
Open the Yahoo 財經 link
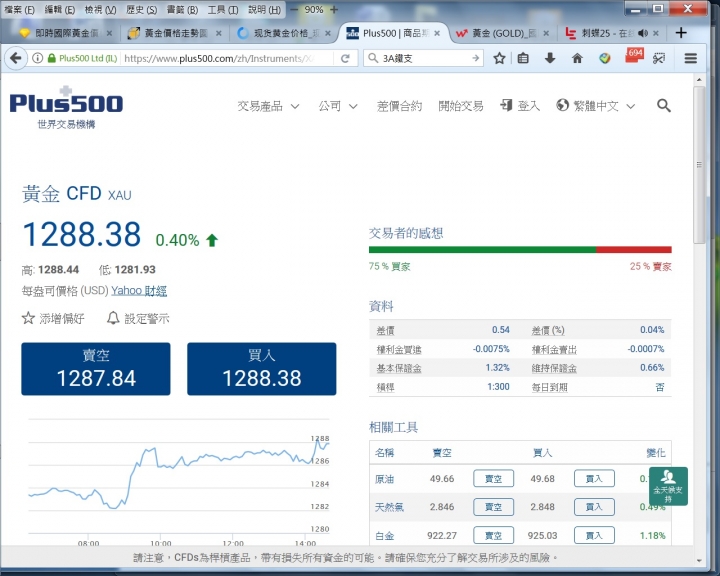point(139,290)
